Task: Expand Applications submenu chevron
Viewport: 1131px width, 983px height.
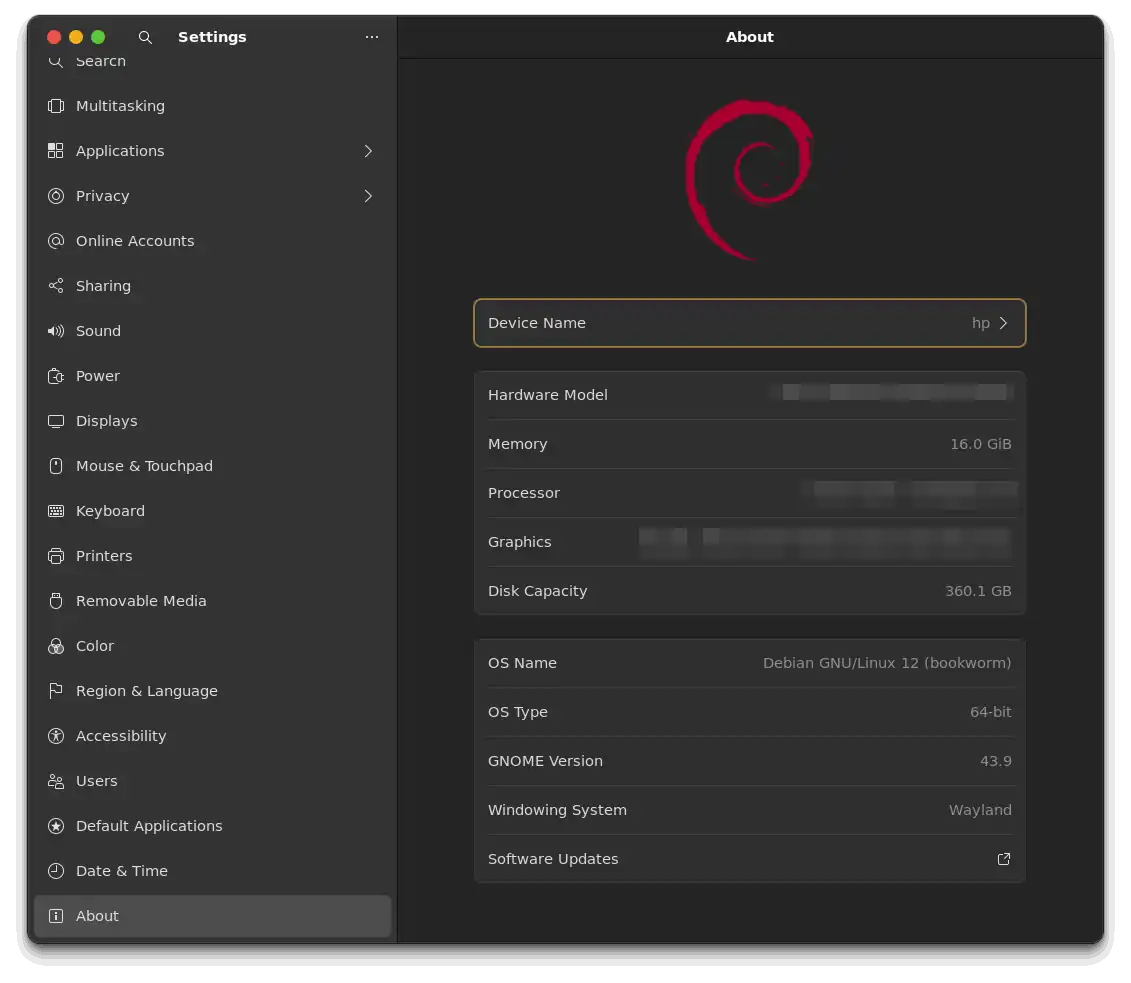Action: click(368, 151)
